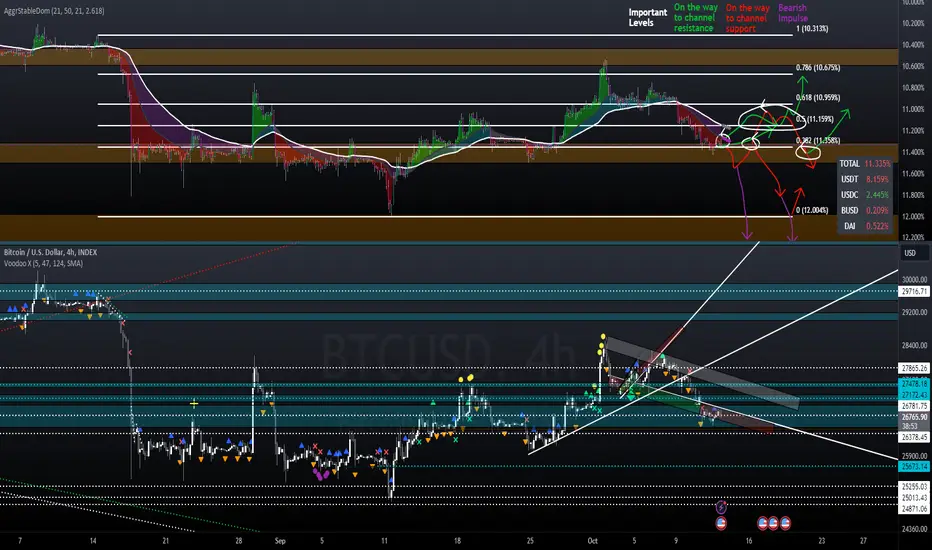Select the 'Important Levels' text note
Image resolution: width=932 pixels, height=550 pixels.
click(x=647, y=17)
